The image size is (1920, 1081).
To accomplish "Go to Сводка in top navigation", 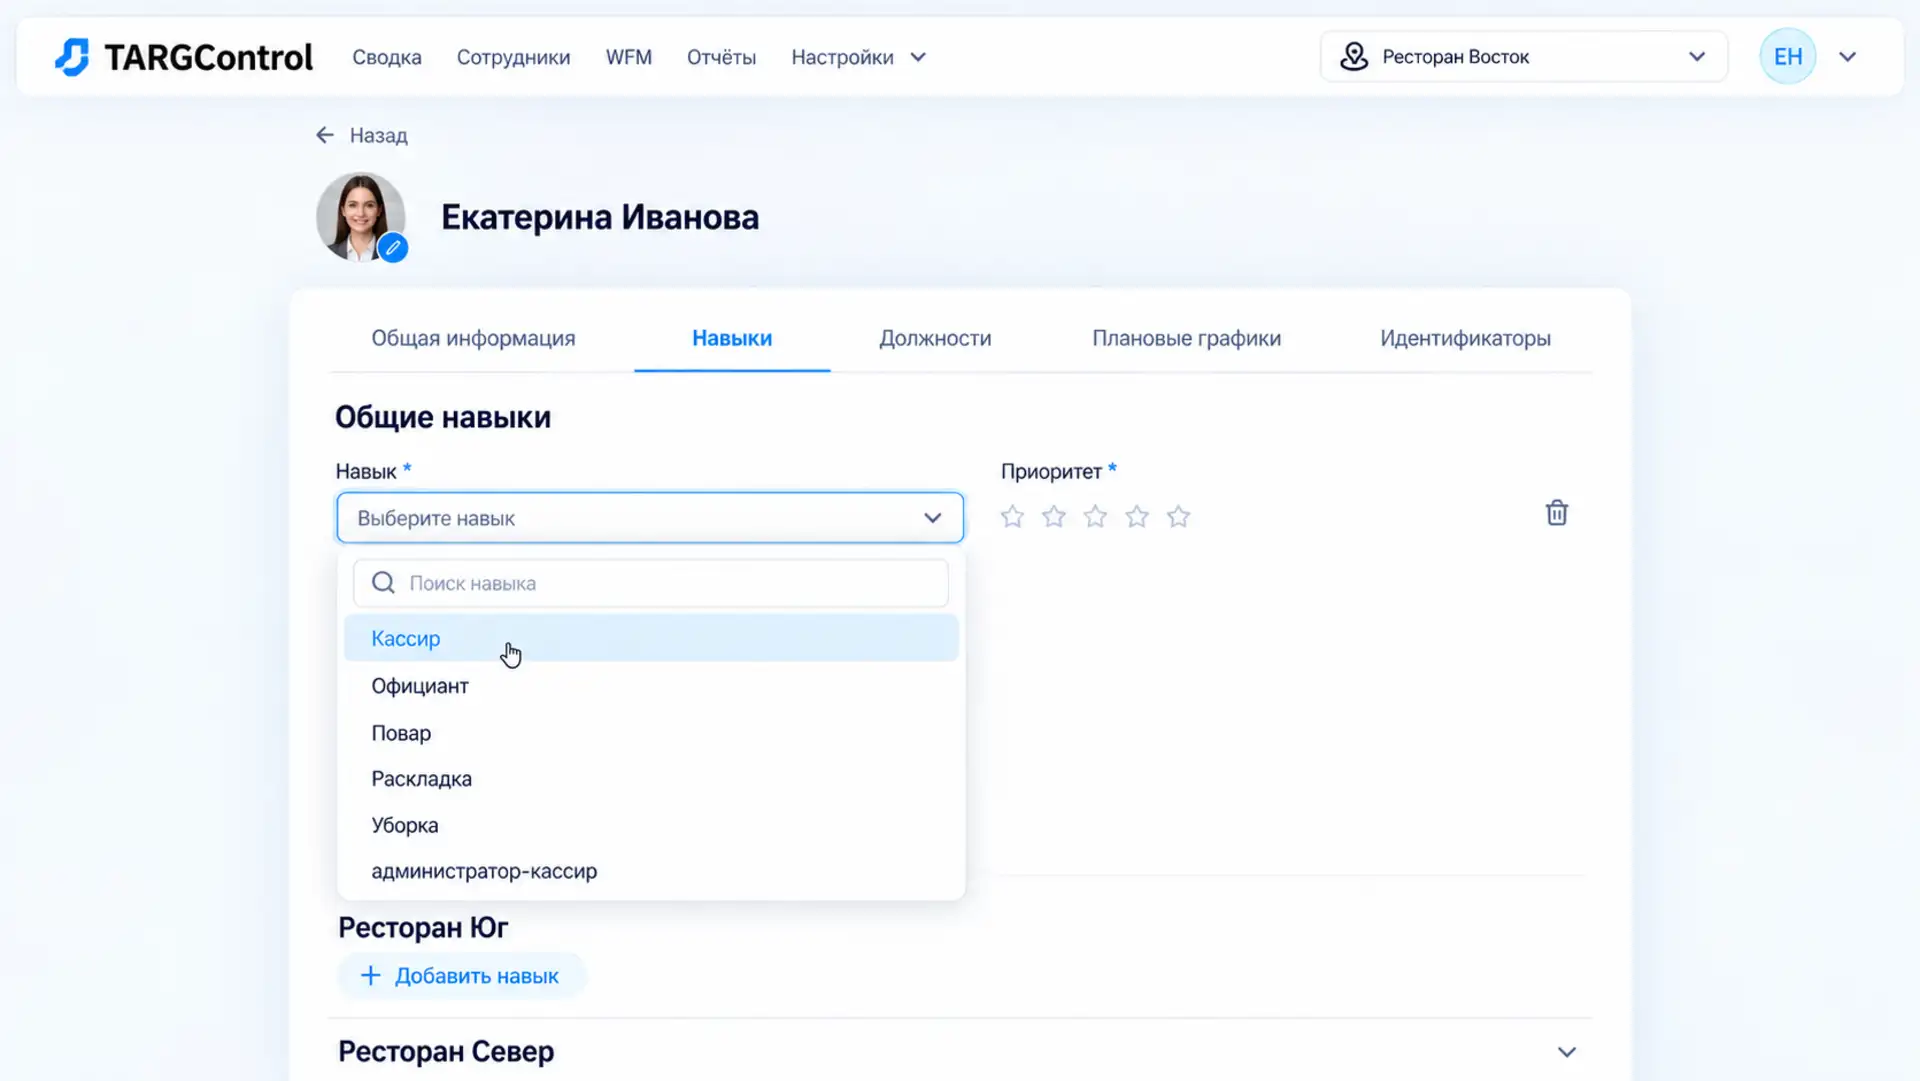I will (387, 57).
